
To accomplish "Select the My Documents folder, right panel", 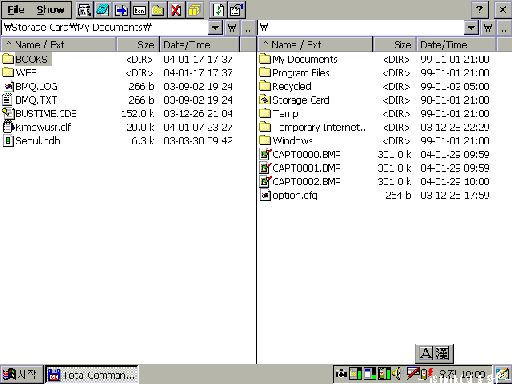I will click(x=299, y=59).
